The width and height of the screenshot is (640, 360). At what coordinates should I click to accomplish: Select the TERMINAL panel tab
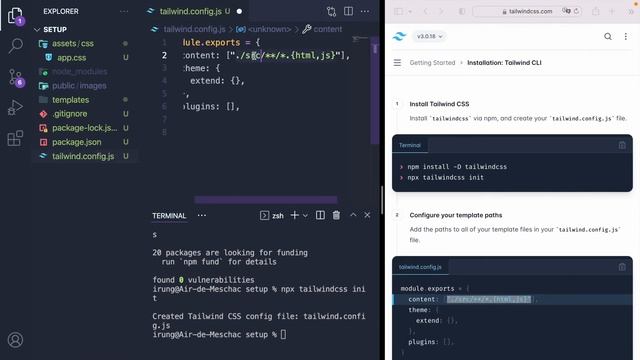tap(169, 216)
